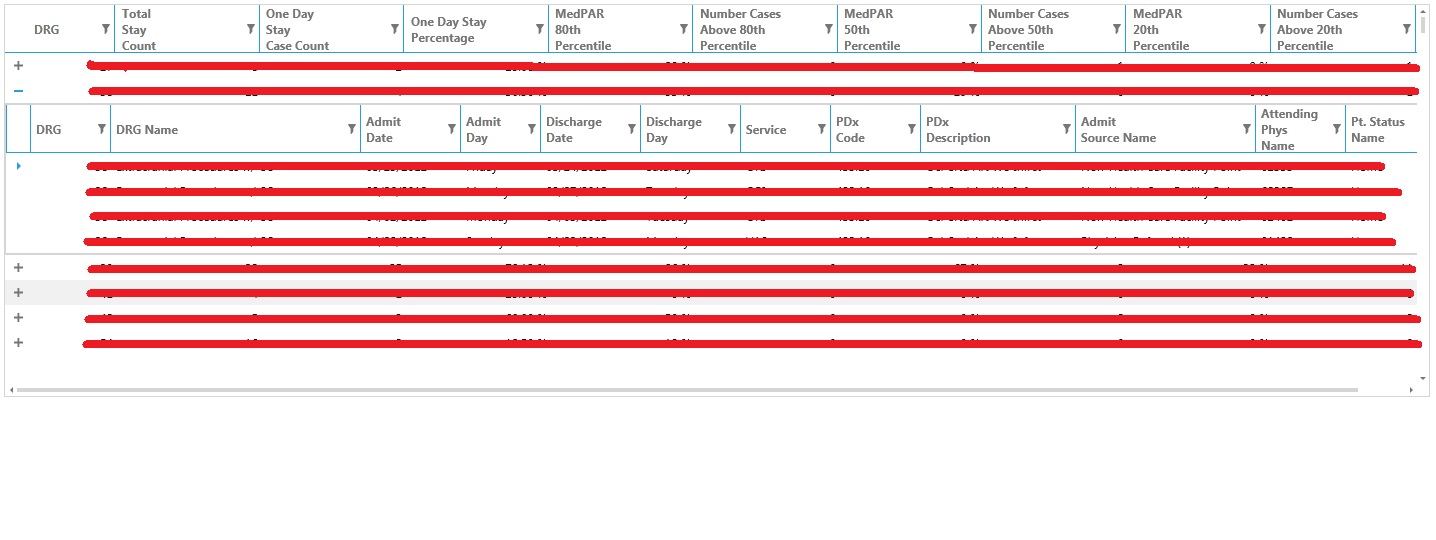Expand the highlighted gray row plus sign
This screenshot has width=1436, height=540.
(18, 293)
